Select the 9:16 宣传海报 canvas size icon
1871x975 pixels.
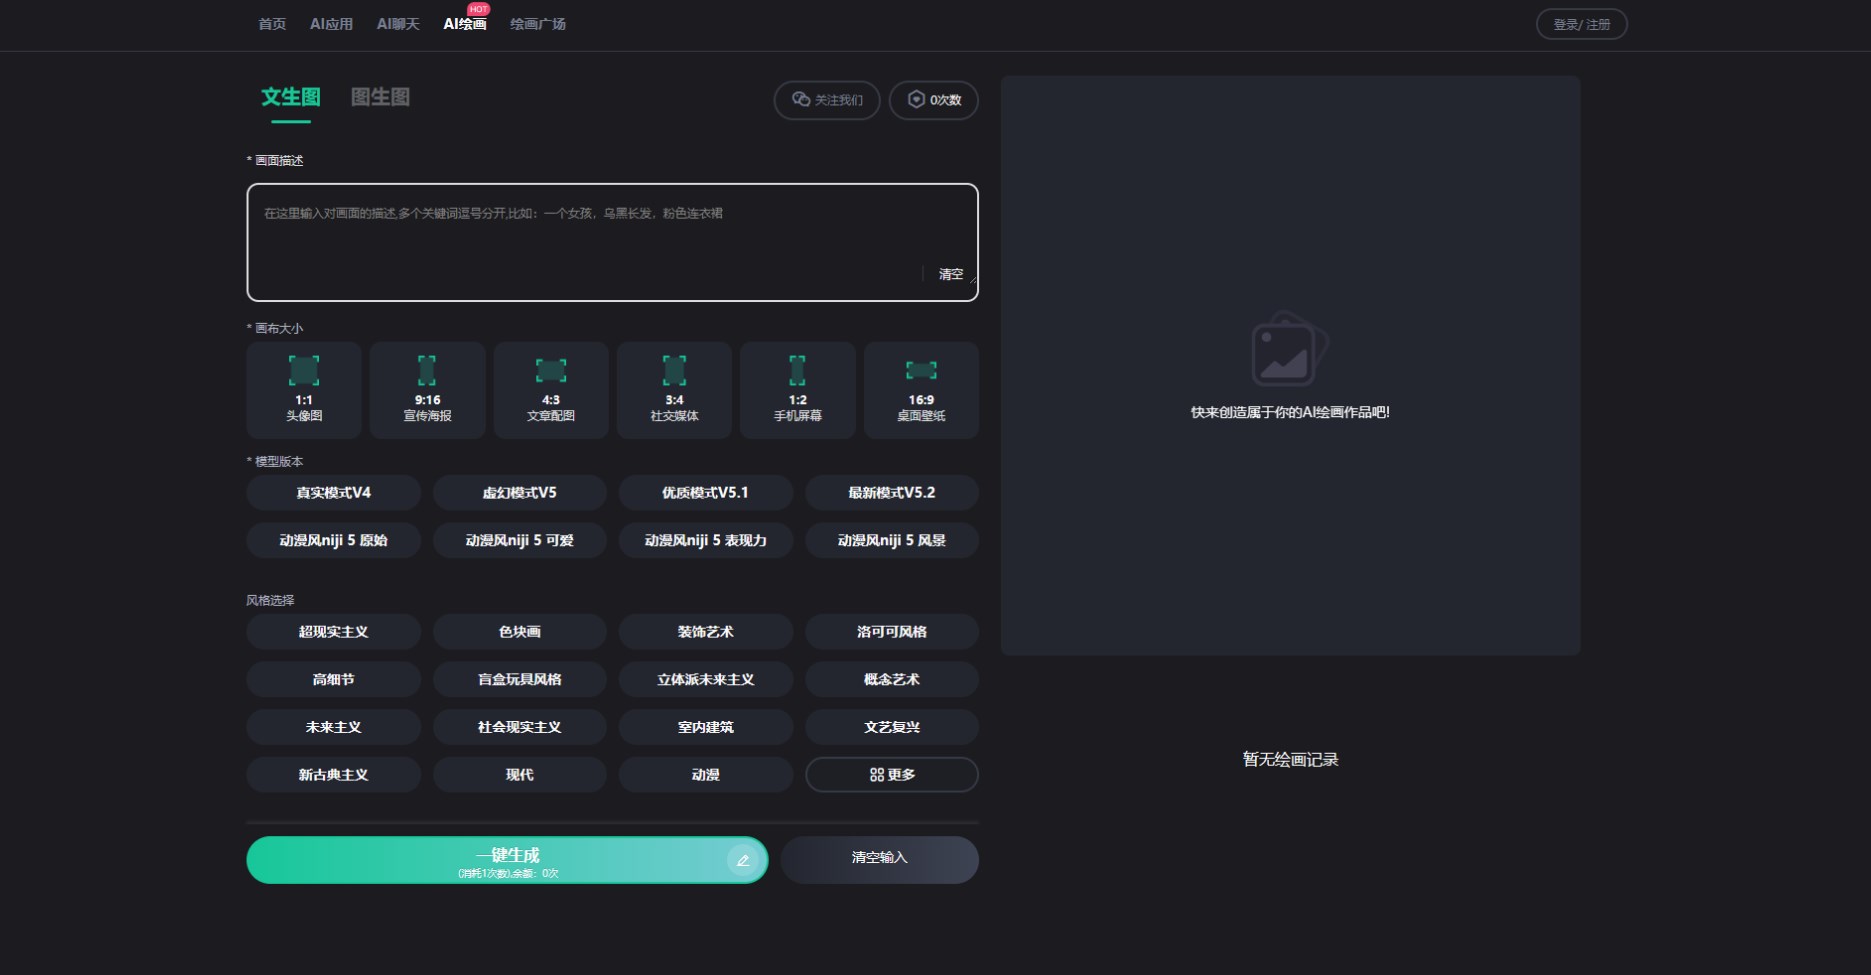coord(427,371)
